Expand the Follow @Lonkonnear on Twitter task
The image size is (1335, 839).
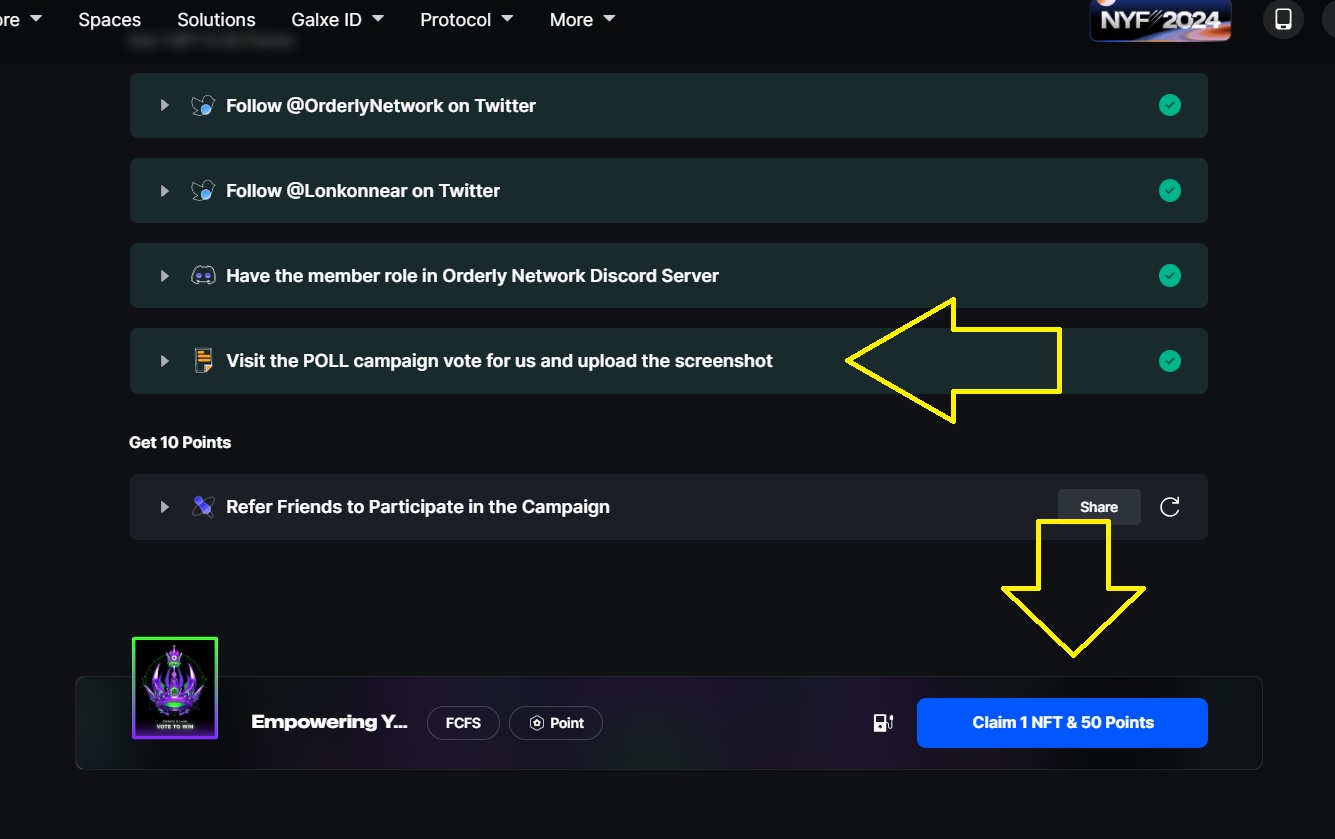(x=165, y=191)
